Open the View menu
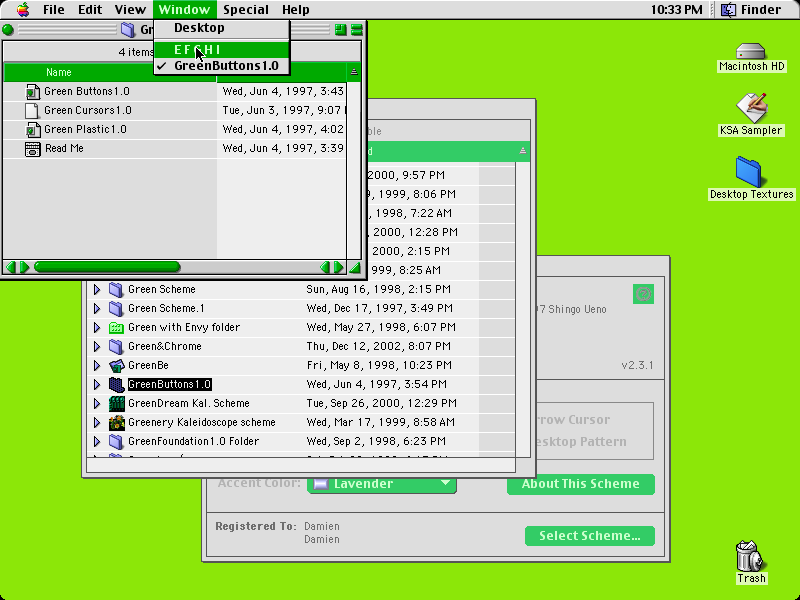This screenshot has width=800, height=600. coord(130,10)
